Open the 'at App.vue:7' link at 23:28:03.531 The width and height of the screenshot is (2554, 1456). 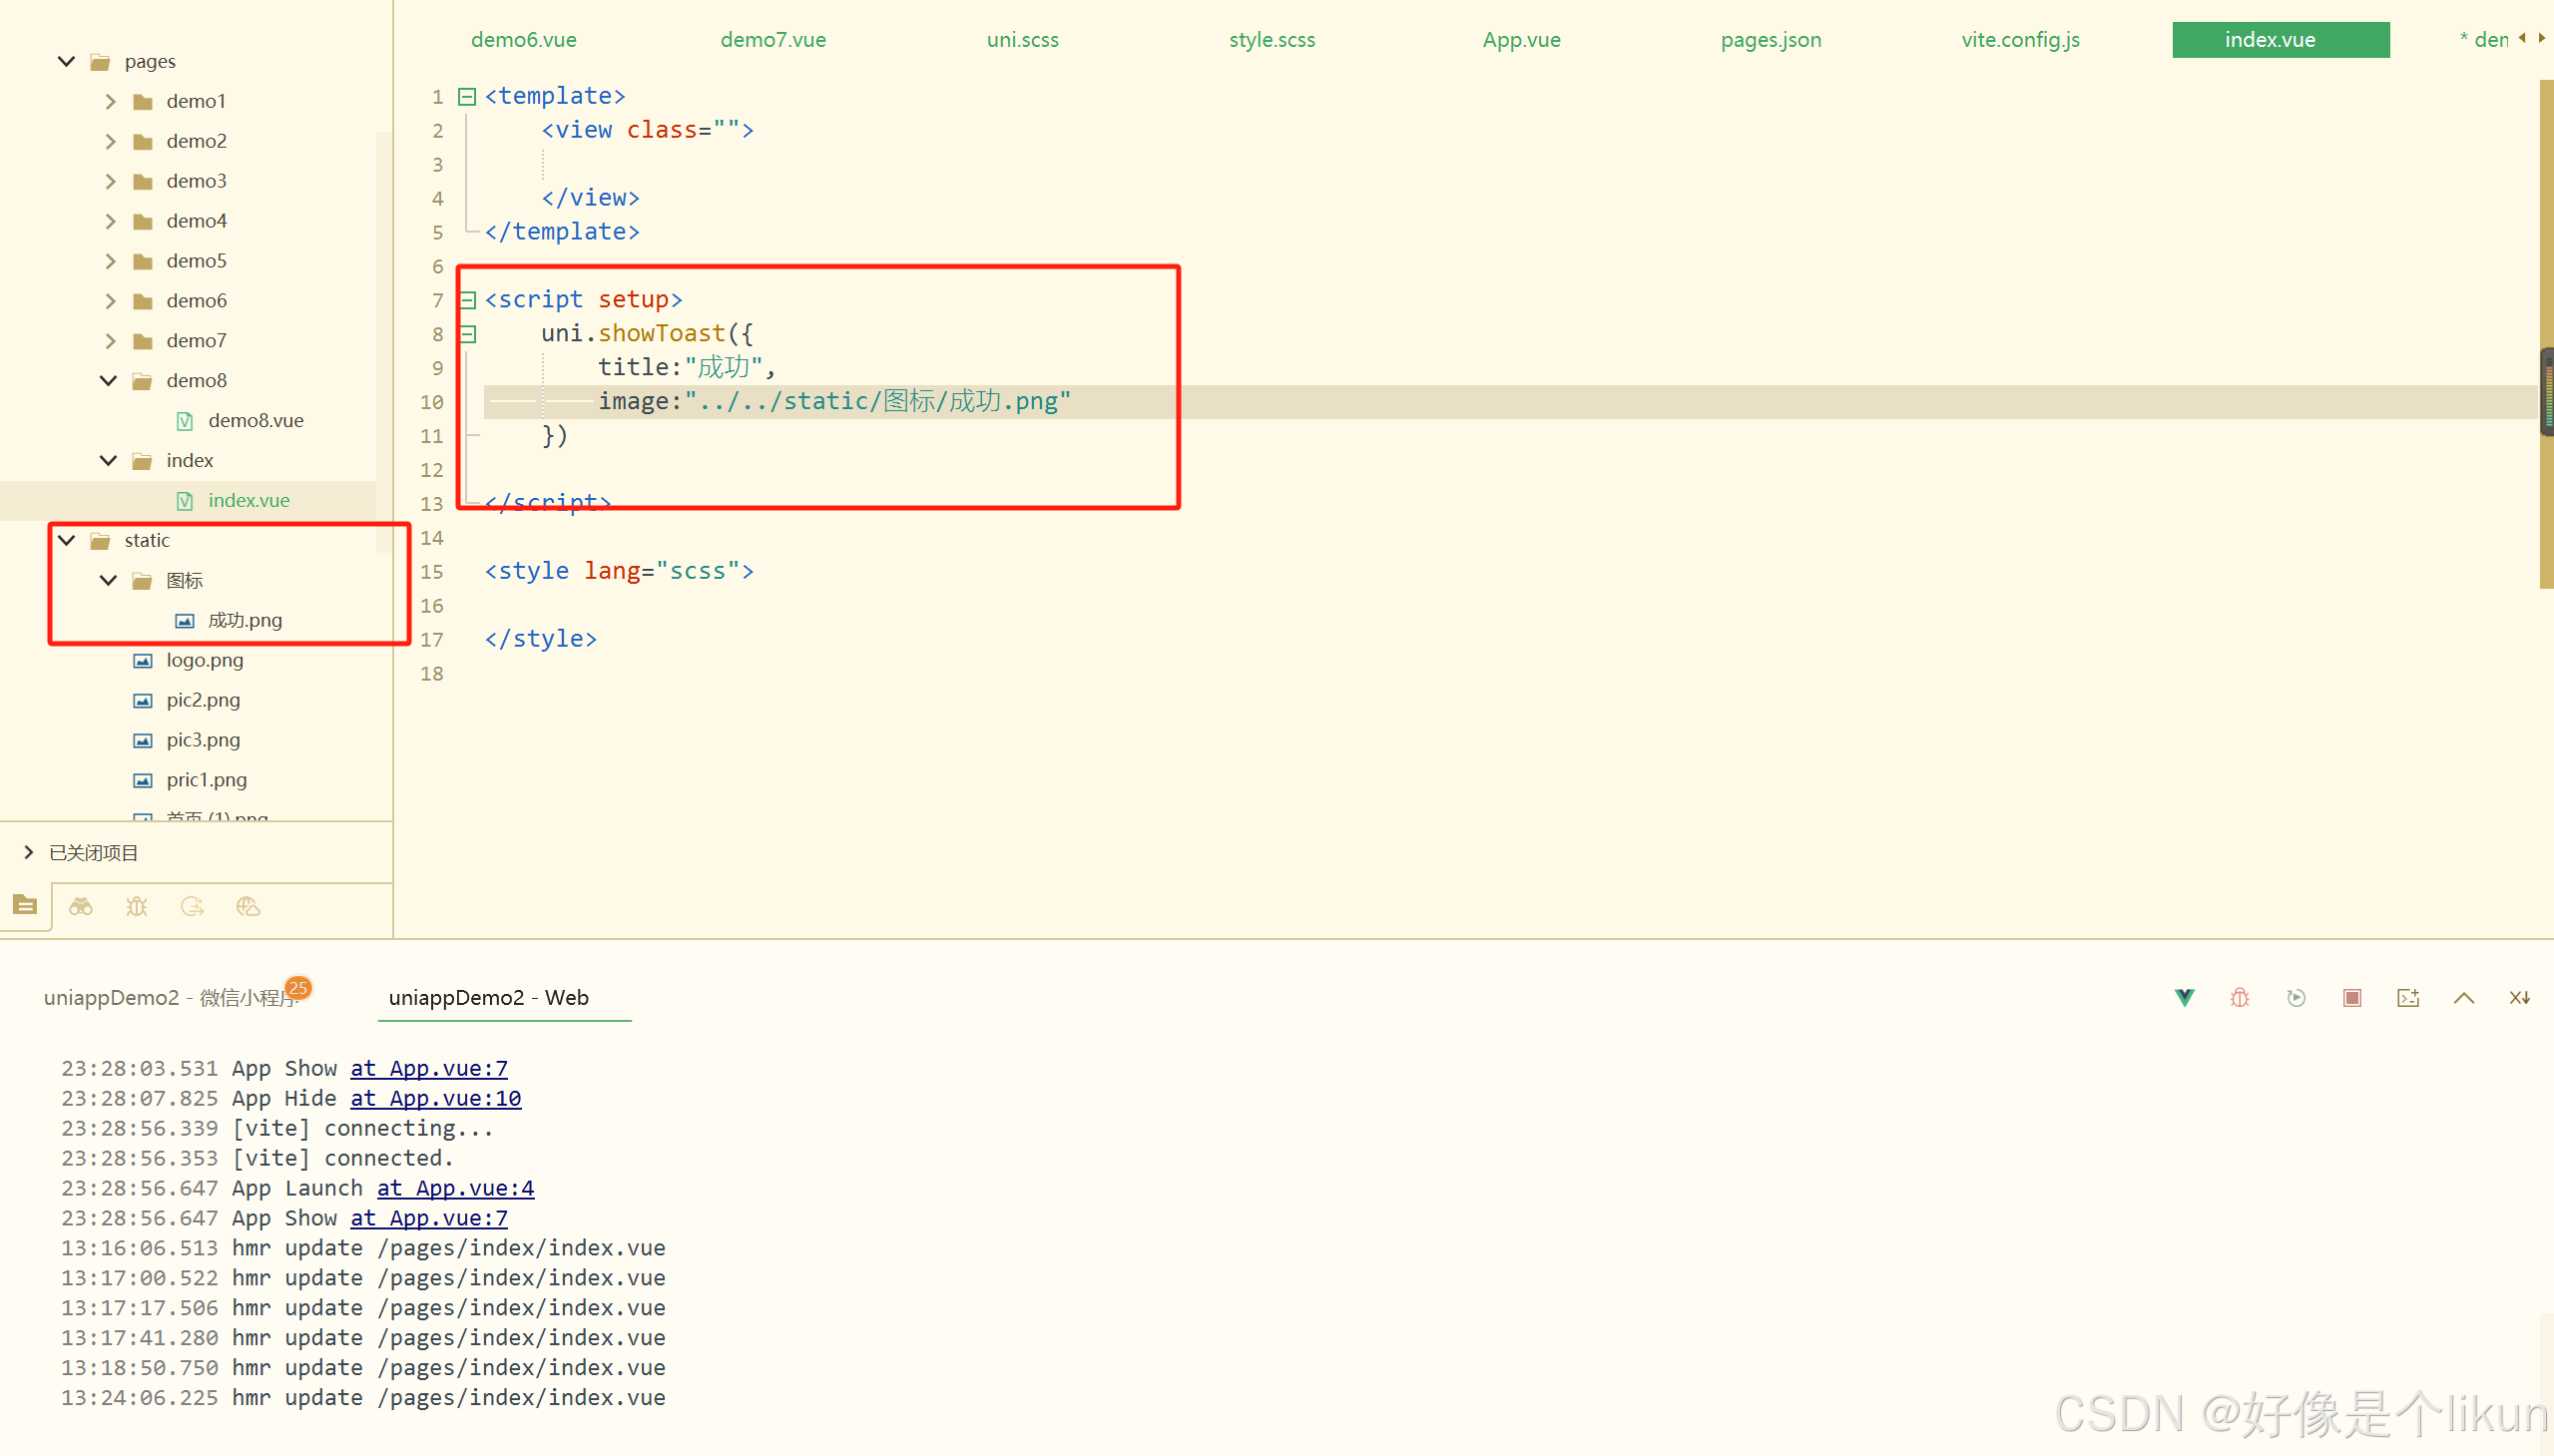429,1068
